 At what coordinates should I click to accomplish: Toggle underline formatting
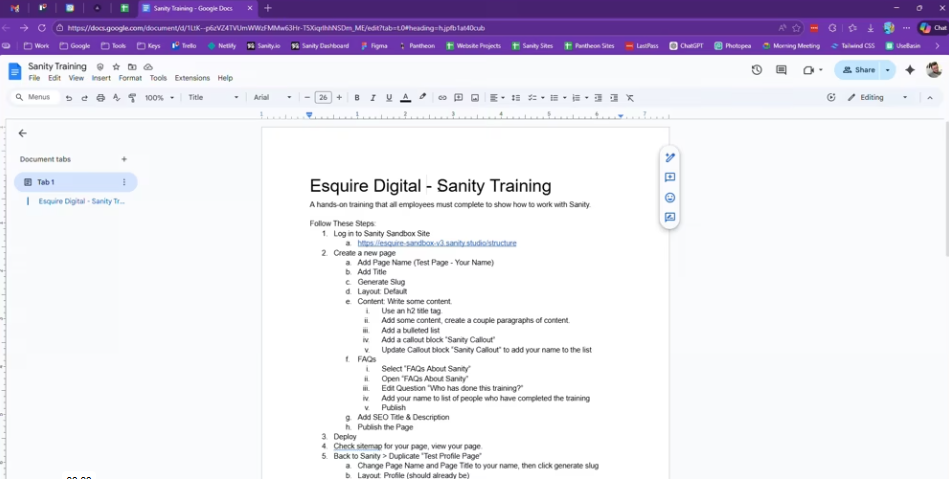[389, 97]
